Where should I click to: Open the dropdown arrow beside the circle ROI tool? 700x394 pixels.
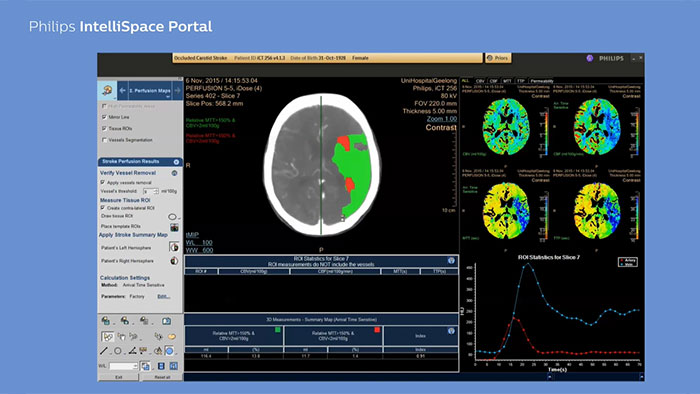point(125,354)
